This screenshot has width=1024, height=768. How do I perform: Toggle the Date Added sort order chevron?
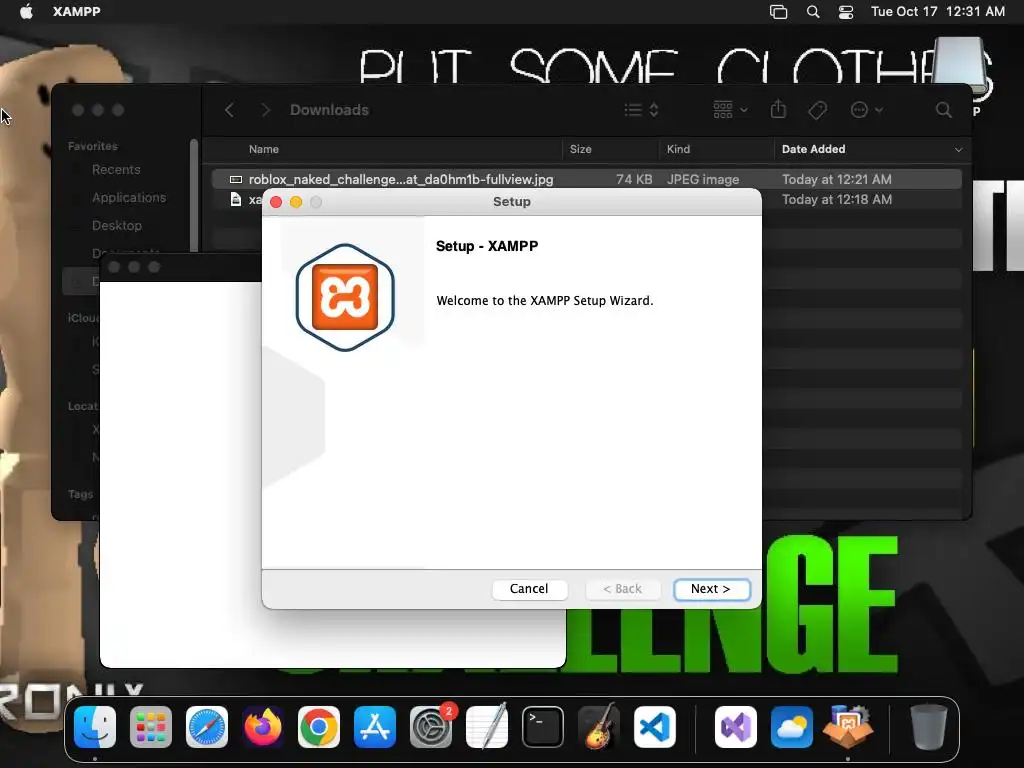pyautogui.click(x=958, y=150)
